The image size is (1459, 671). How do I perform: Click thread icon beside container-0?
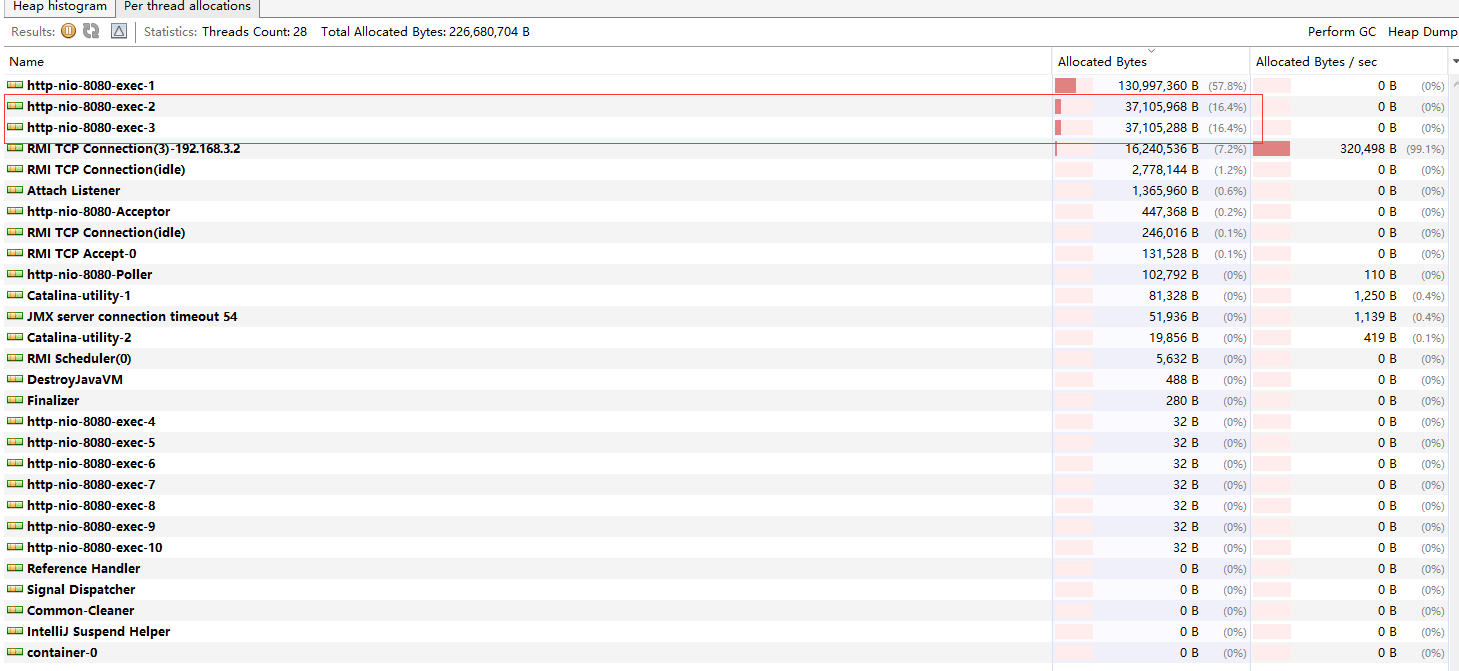coord(15,652)
